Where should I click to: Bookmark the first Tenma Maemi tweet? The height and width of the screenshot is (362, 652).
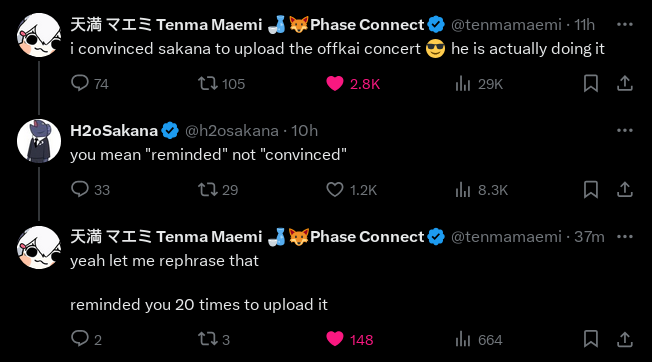[x=591, y=84]
